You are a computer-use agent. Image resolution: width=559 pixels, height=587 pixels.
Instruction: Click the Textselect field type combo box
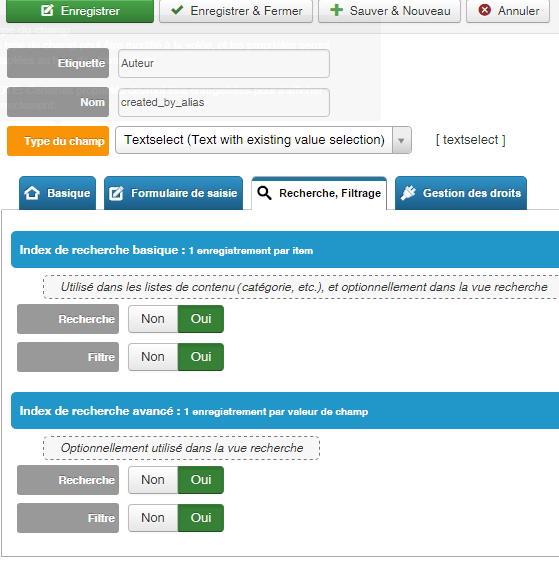point(263,140)
